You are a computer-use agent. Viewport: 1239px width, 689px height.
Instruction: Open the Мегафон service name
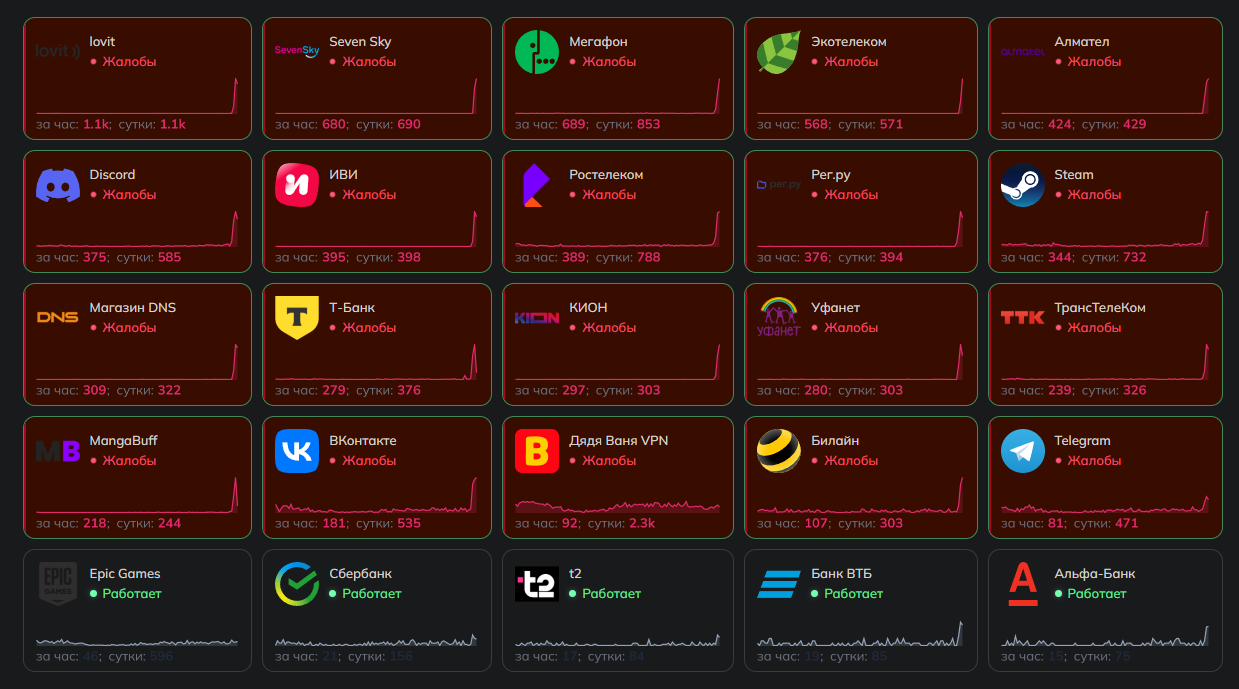coord(599,42)
